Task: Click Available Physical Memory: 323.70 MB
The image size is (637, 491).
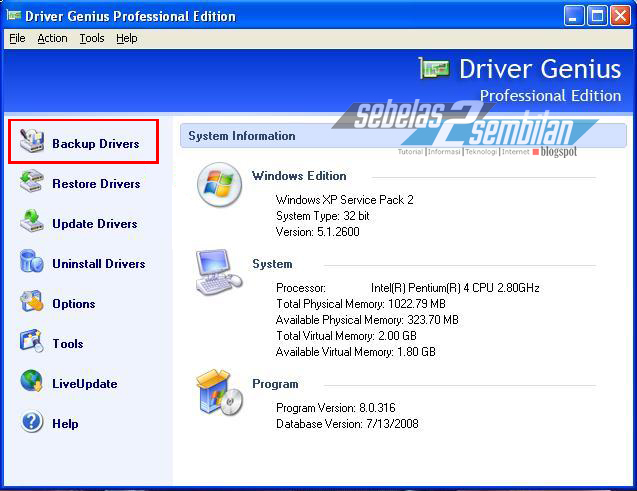Action: pyautogui.click(x=367, y=320)
